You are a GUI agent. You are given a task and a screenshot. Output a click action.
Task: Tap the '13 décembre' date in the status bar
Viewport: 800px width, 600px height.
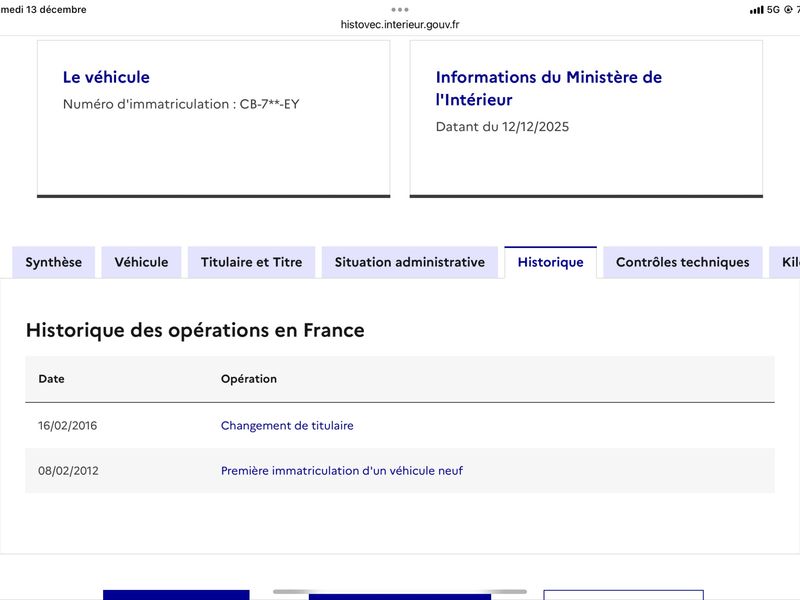(56, 9)
